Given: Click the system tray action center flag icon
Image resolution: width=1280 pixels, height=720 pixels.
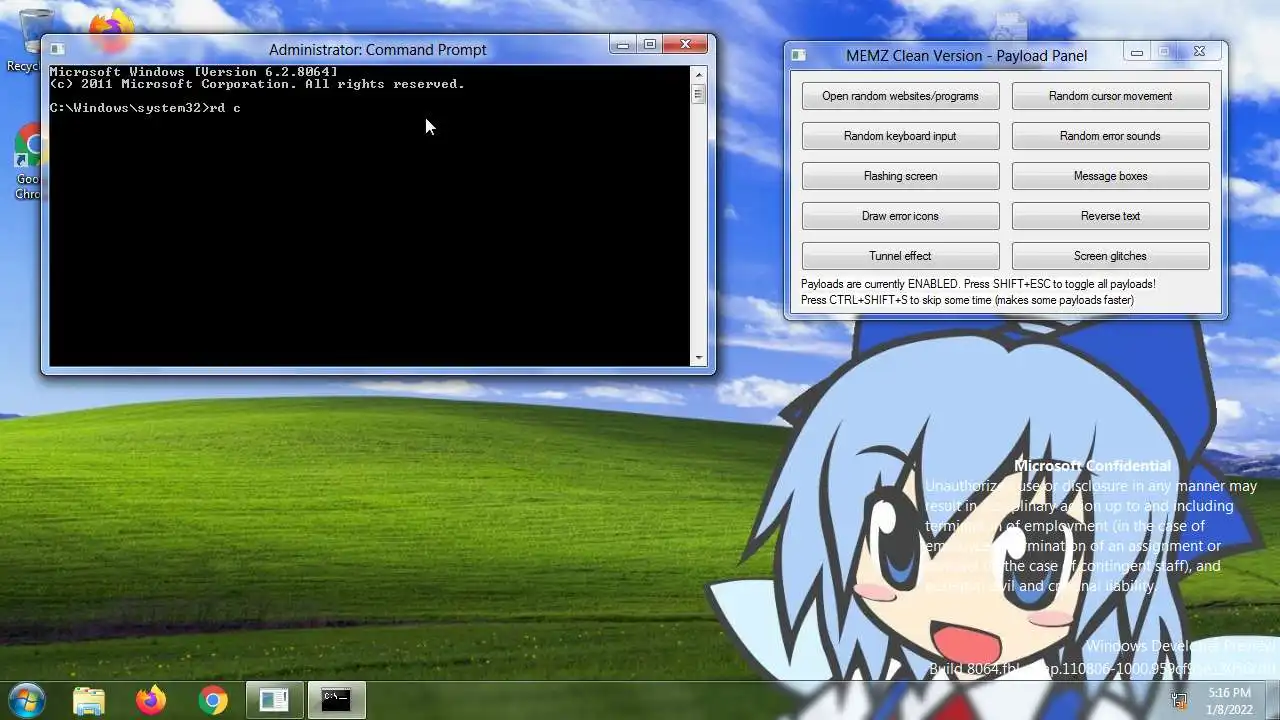Looking at the screenshot, I should (1179, 700).
